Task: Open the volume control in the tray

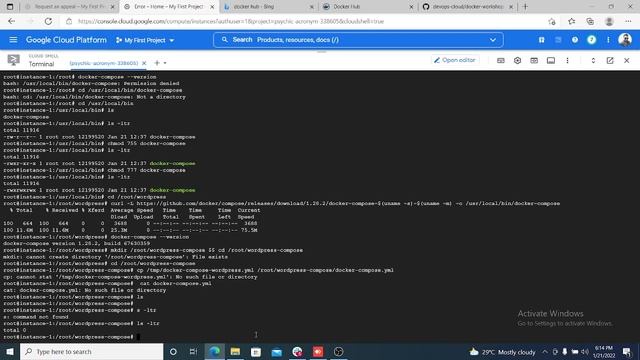Action: point(585,351)
